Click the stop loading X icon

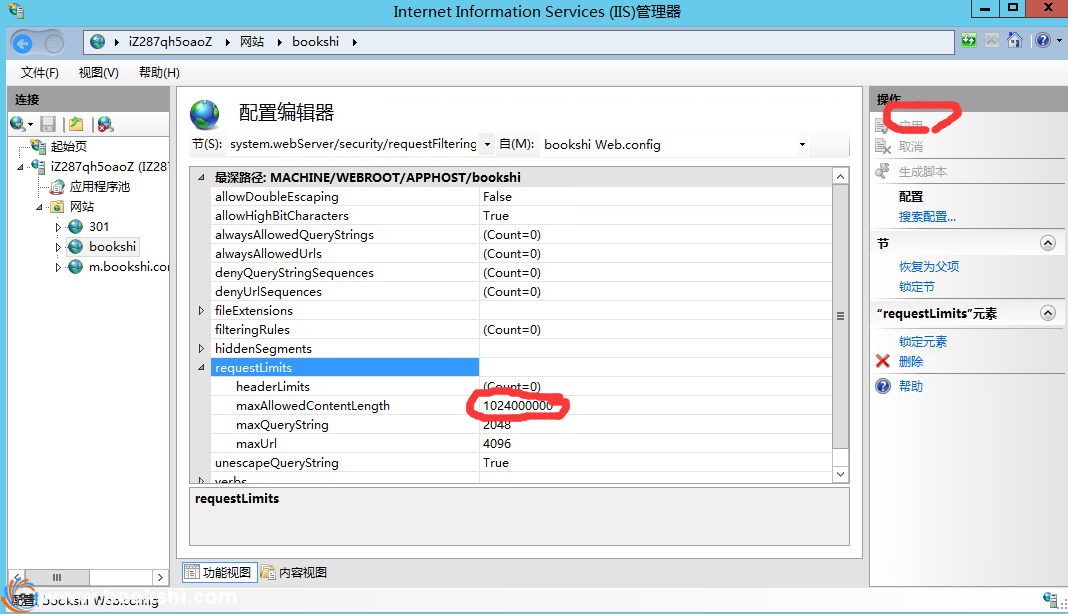point(992,41)
